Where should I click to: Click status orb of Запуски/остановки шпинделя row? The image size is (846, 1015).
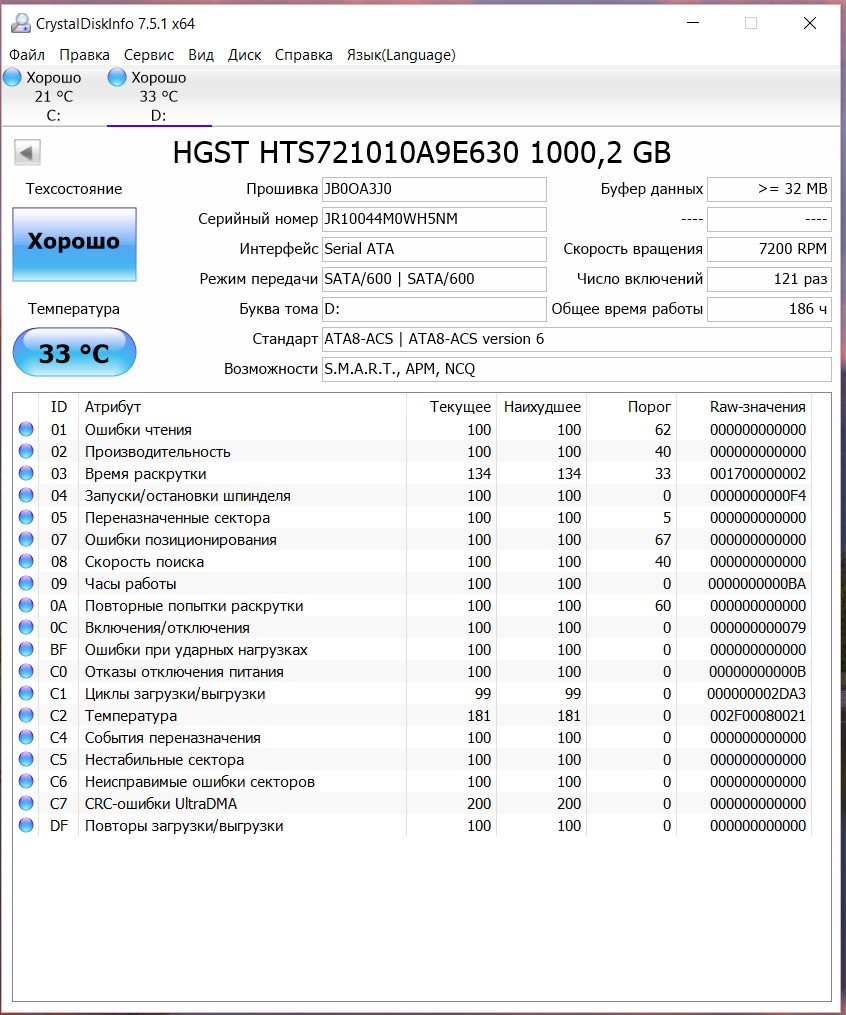pos(26,495)
